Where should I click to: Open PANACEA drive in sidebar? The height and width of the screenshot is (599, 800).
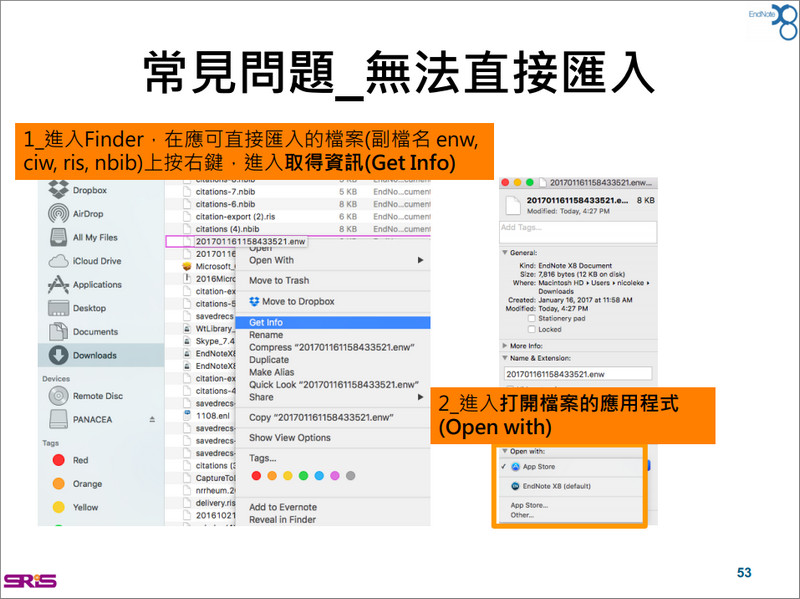tap(80, 419)
